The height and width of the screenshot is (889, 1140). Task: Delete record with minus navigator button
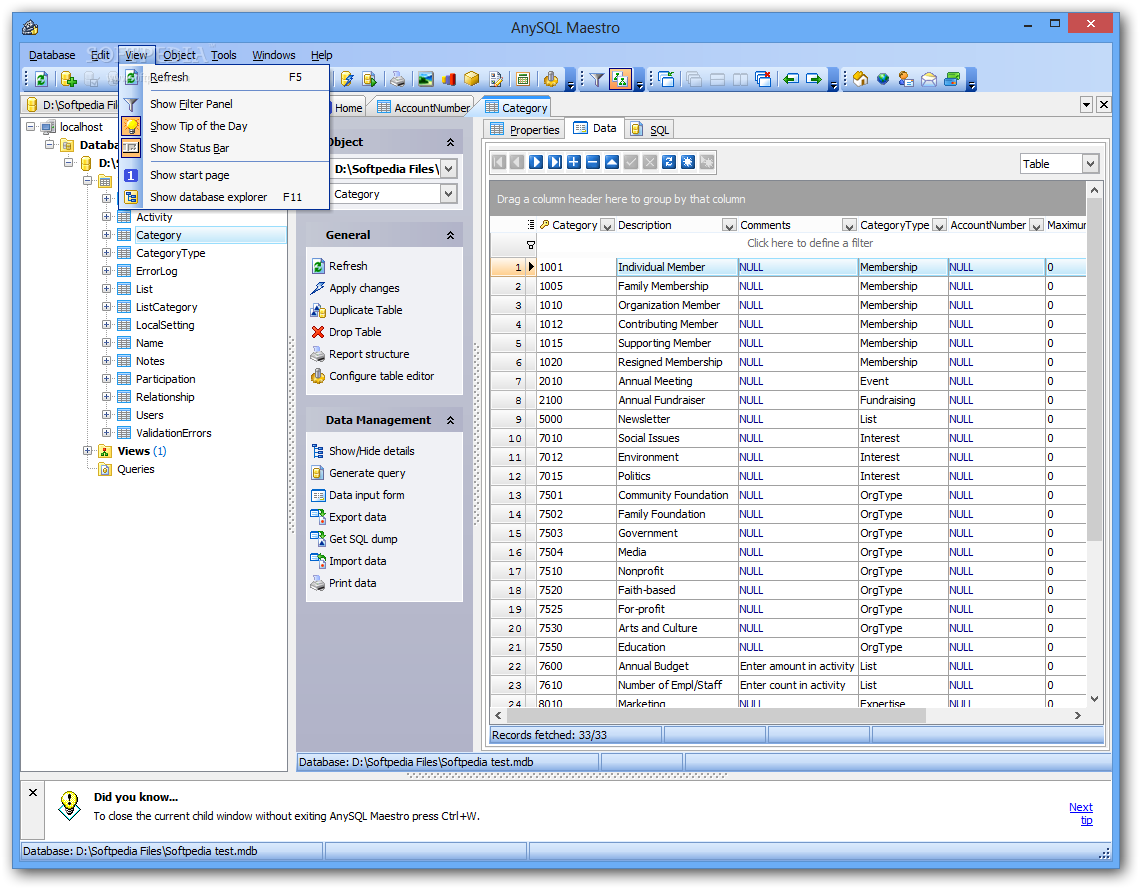coord(593,162)
